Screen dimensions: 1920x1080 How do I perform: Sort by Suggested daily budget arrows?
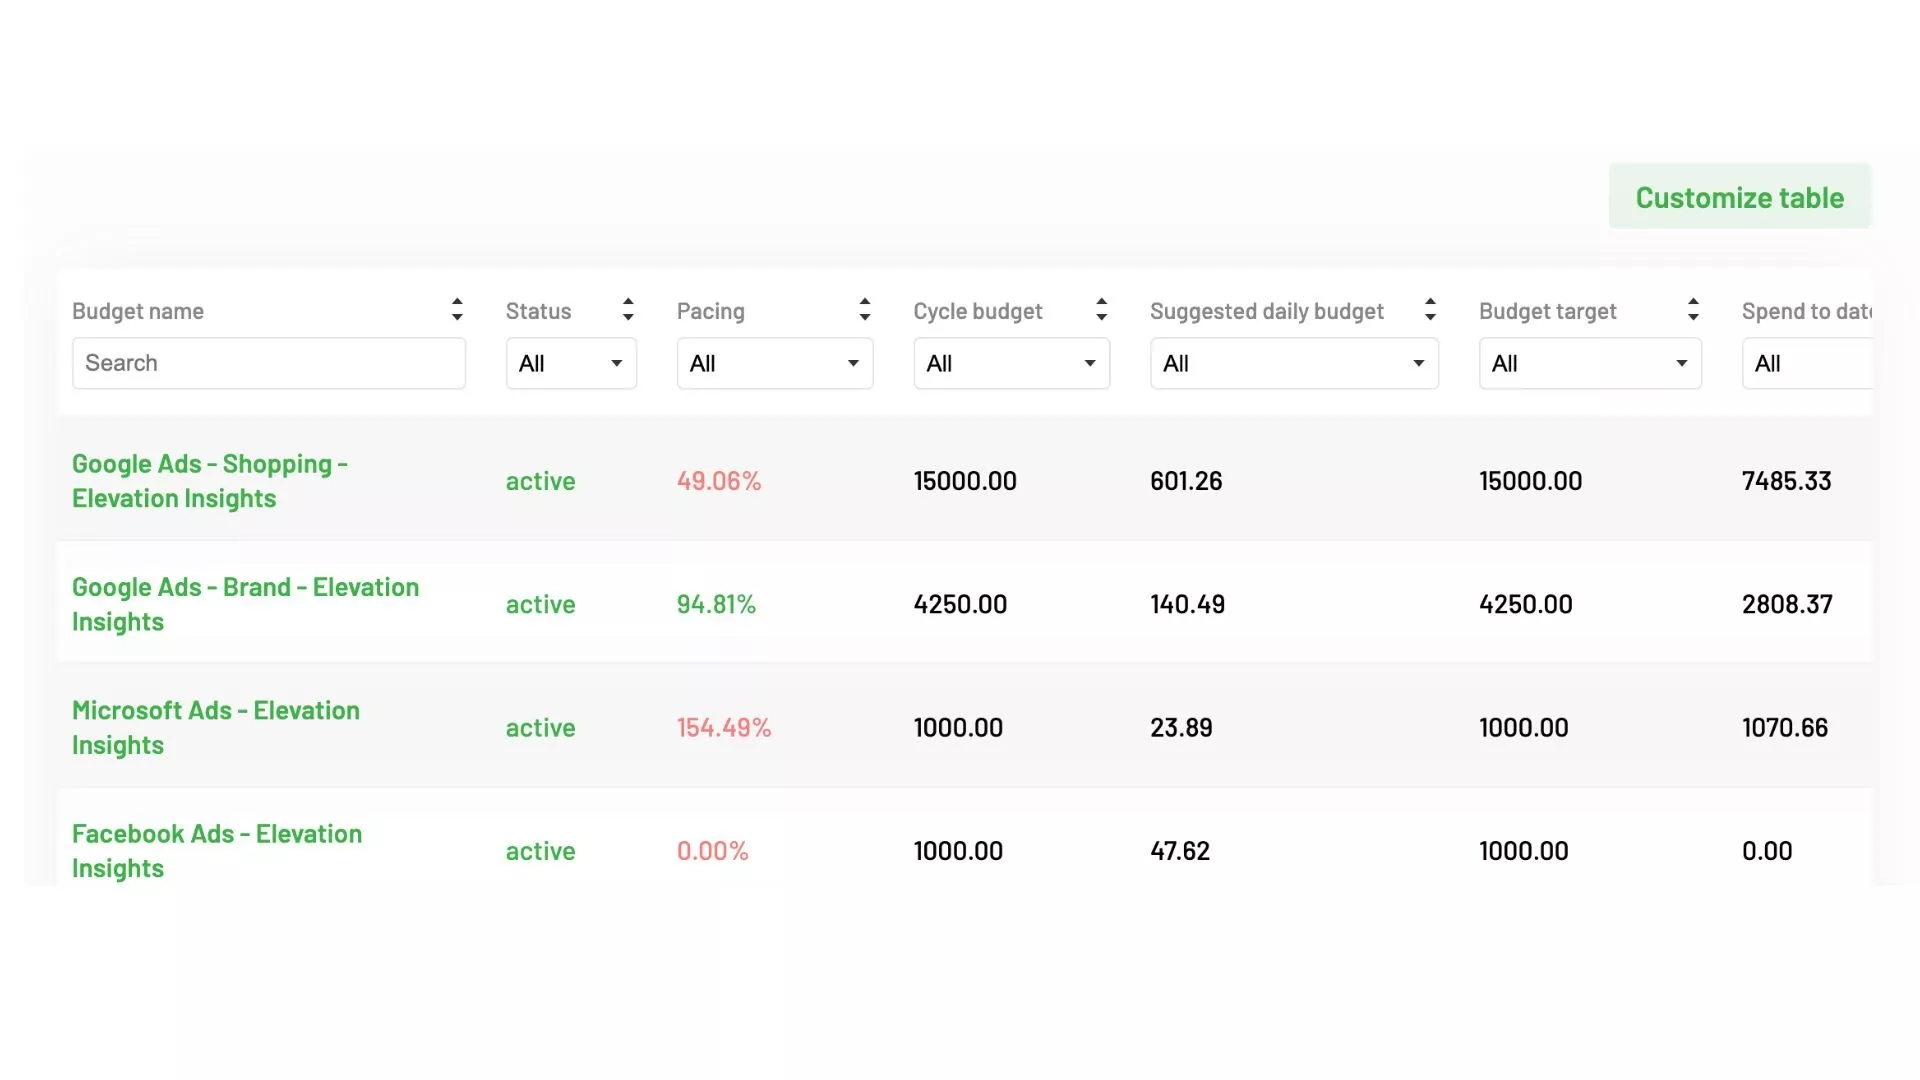1430,309
